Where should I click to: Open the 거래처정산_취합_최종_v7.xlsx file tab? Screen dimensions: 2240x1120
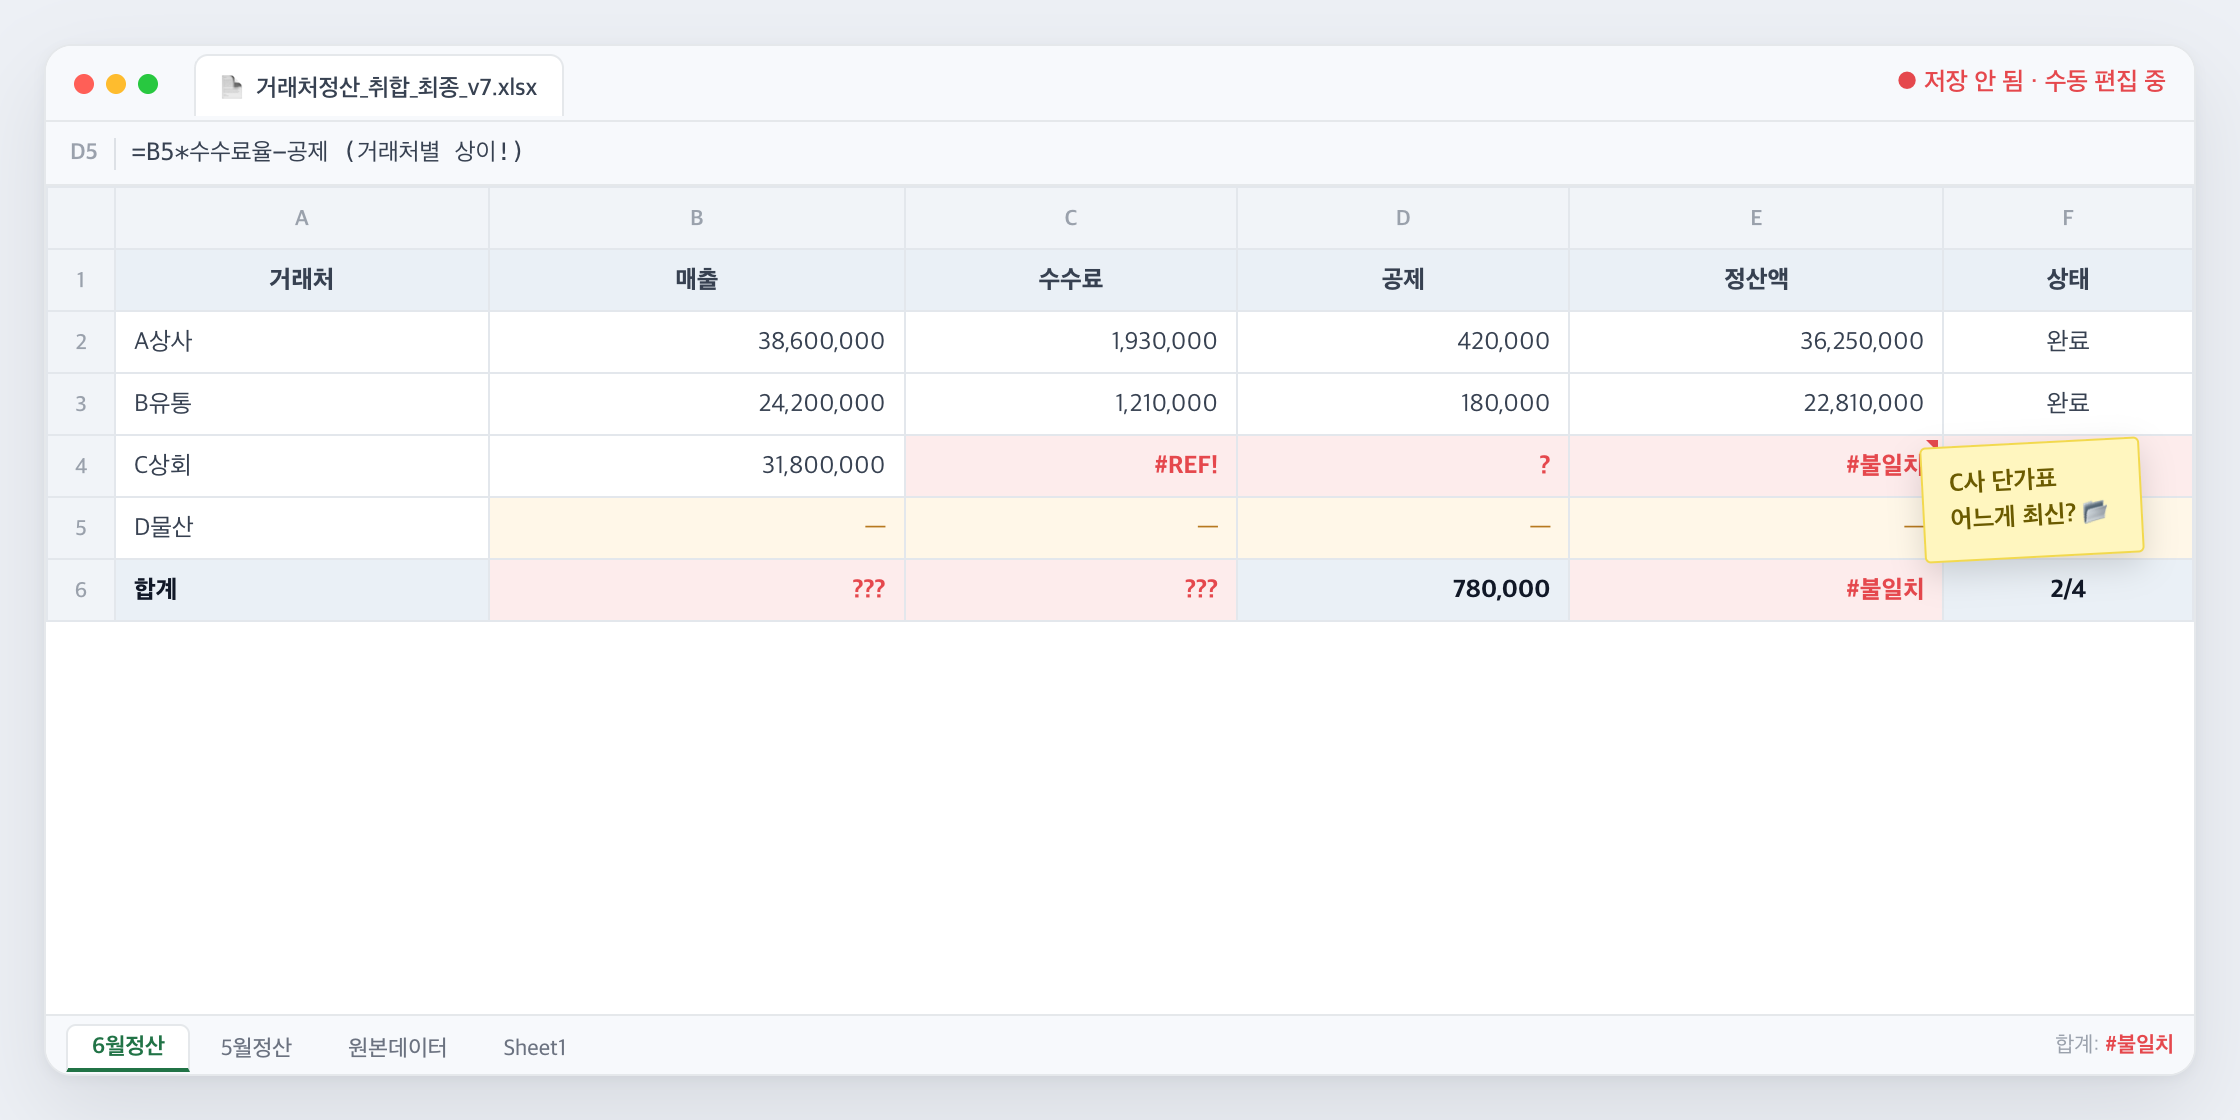[x=379, y=87]
